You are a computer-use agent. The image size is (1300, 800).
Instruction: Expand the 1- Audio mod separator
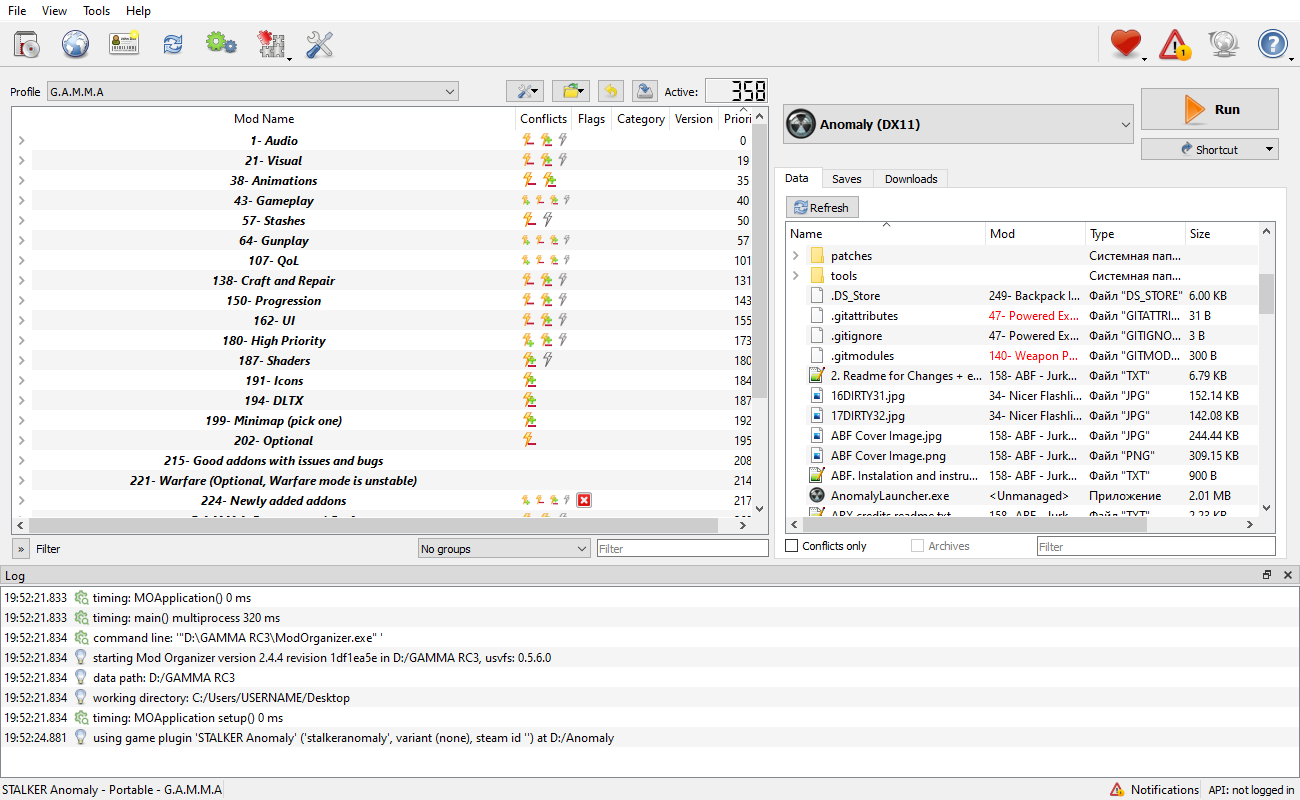click(x=21, y=141)
